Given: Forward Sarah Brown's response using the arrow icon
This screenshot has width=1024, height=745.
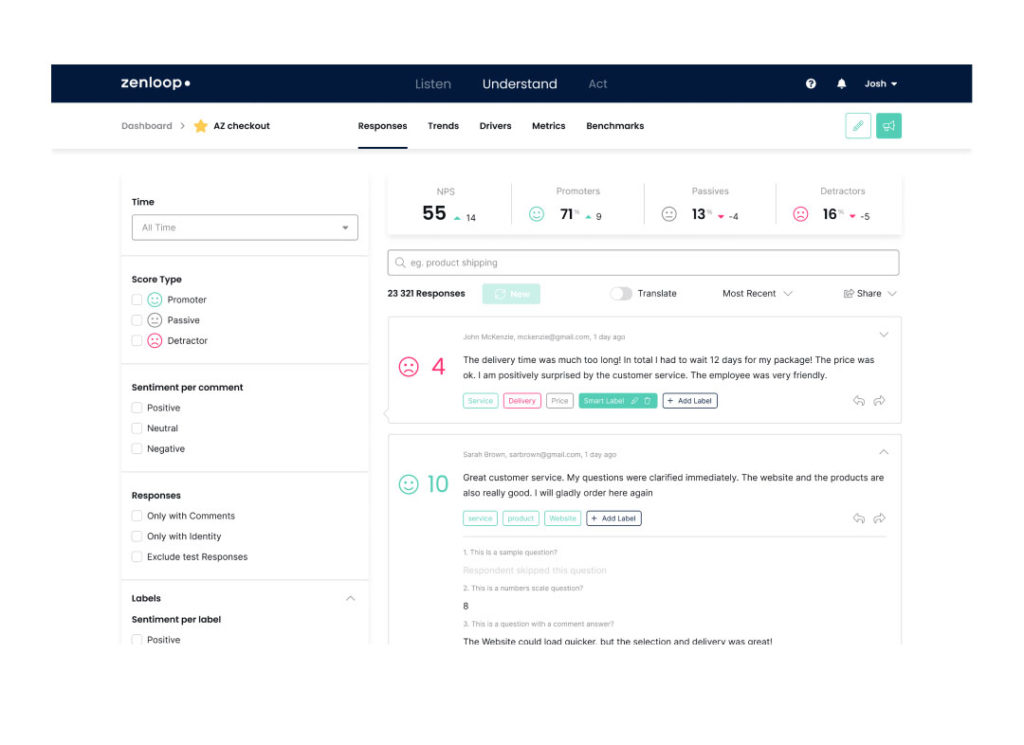Looking at the screenshot, I should click(x=879, y=517).
